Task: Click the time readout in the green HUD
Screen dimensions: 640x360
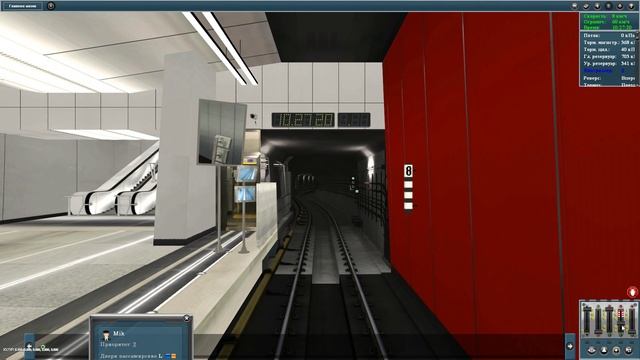Action: (x=607, y=27)
